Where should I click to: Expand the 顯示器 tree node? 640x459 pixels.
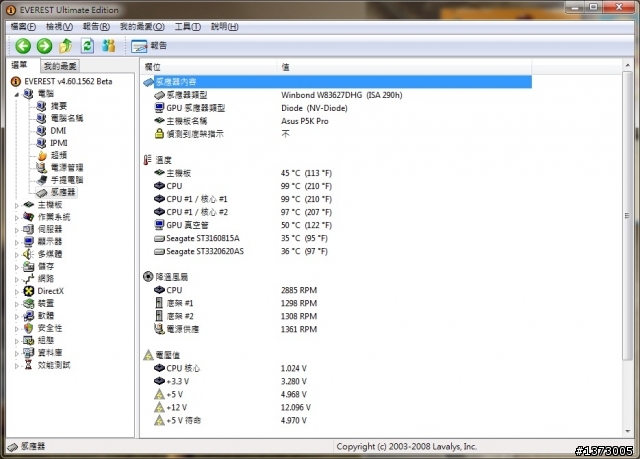[x=17, y=242]
